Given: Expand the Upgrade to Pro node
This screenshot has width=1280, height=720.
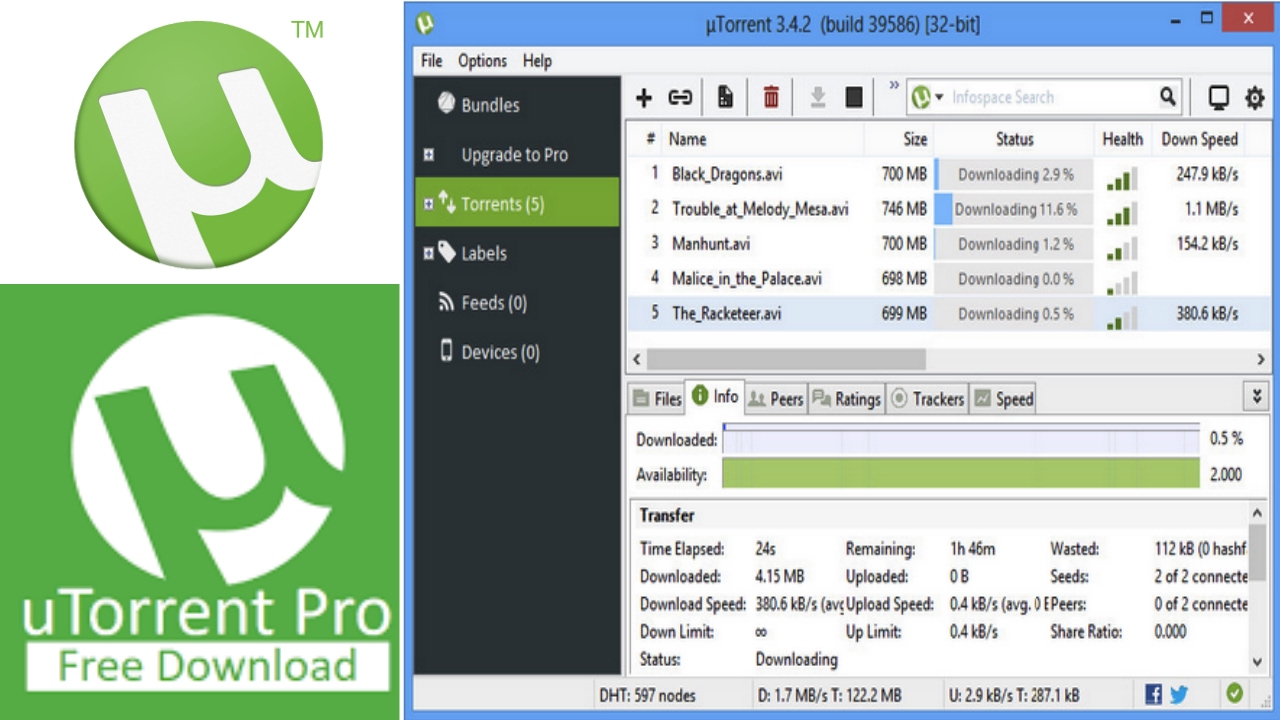Looking at the screenshot, I should 429,155.
